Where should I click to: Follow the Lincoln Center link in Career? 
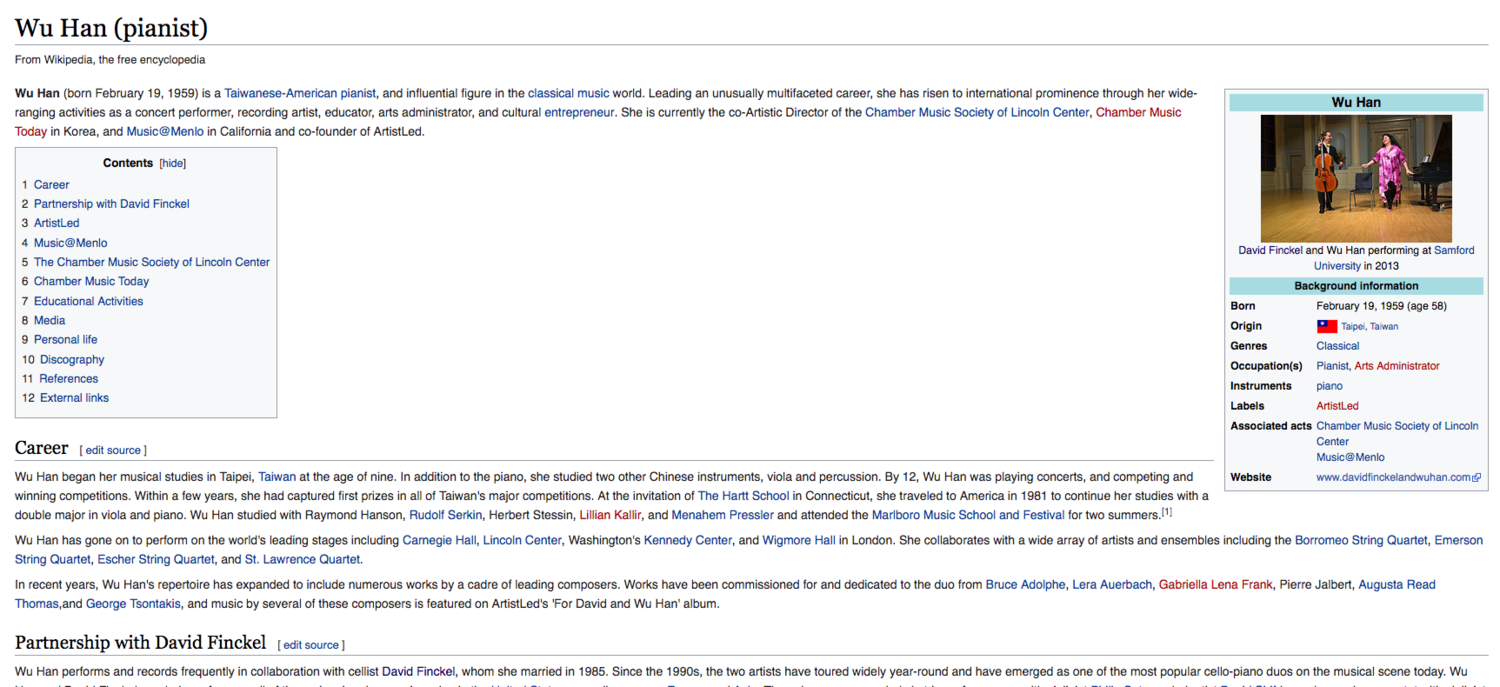coord(522,540)
